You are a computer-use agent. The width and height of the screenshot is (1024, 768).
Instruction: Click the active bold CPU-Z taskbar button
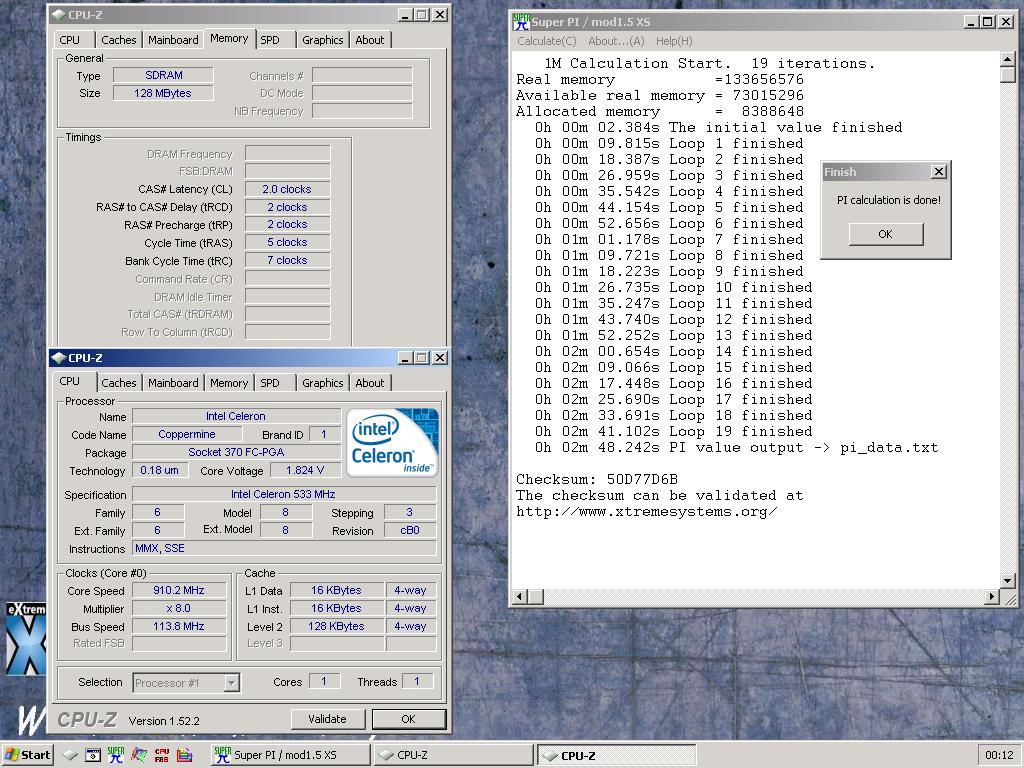click(x=615, y=755)
